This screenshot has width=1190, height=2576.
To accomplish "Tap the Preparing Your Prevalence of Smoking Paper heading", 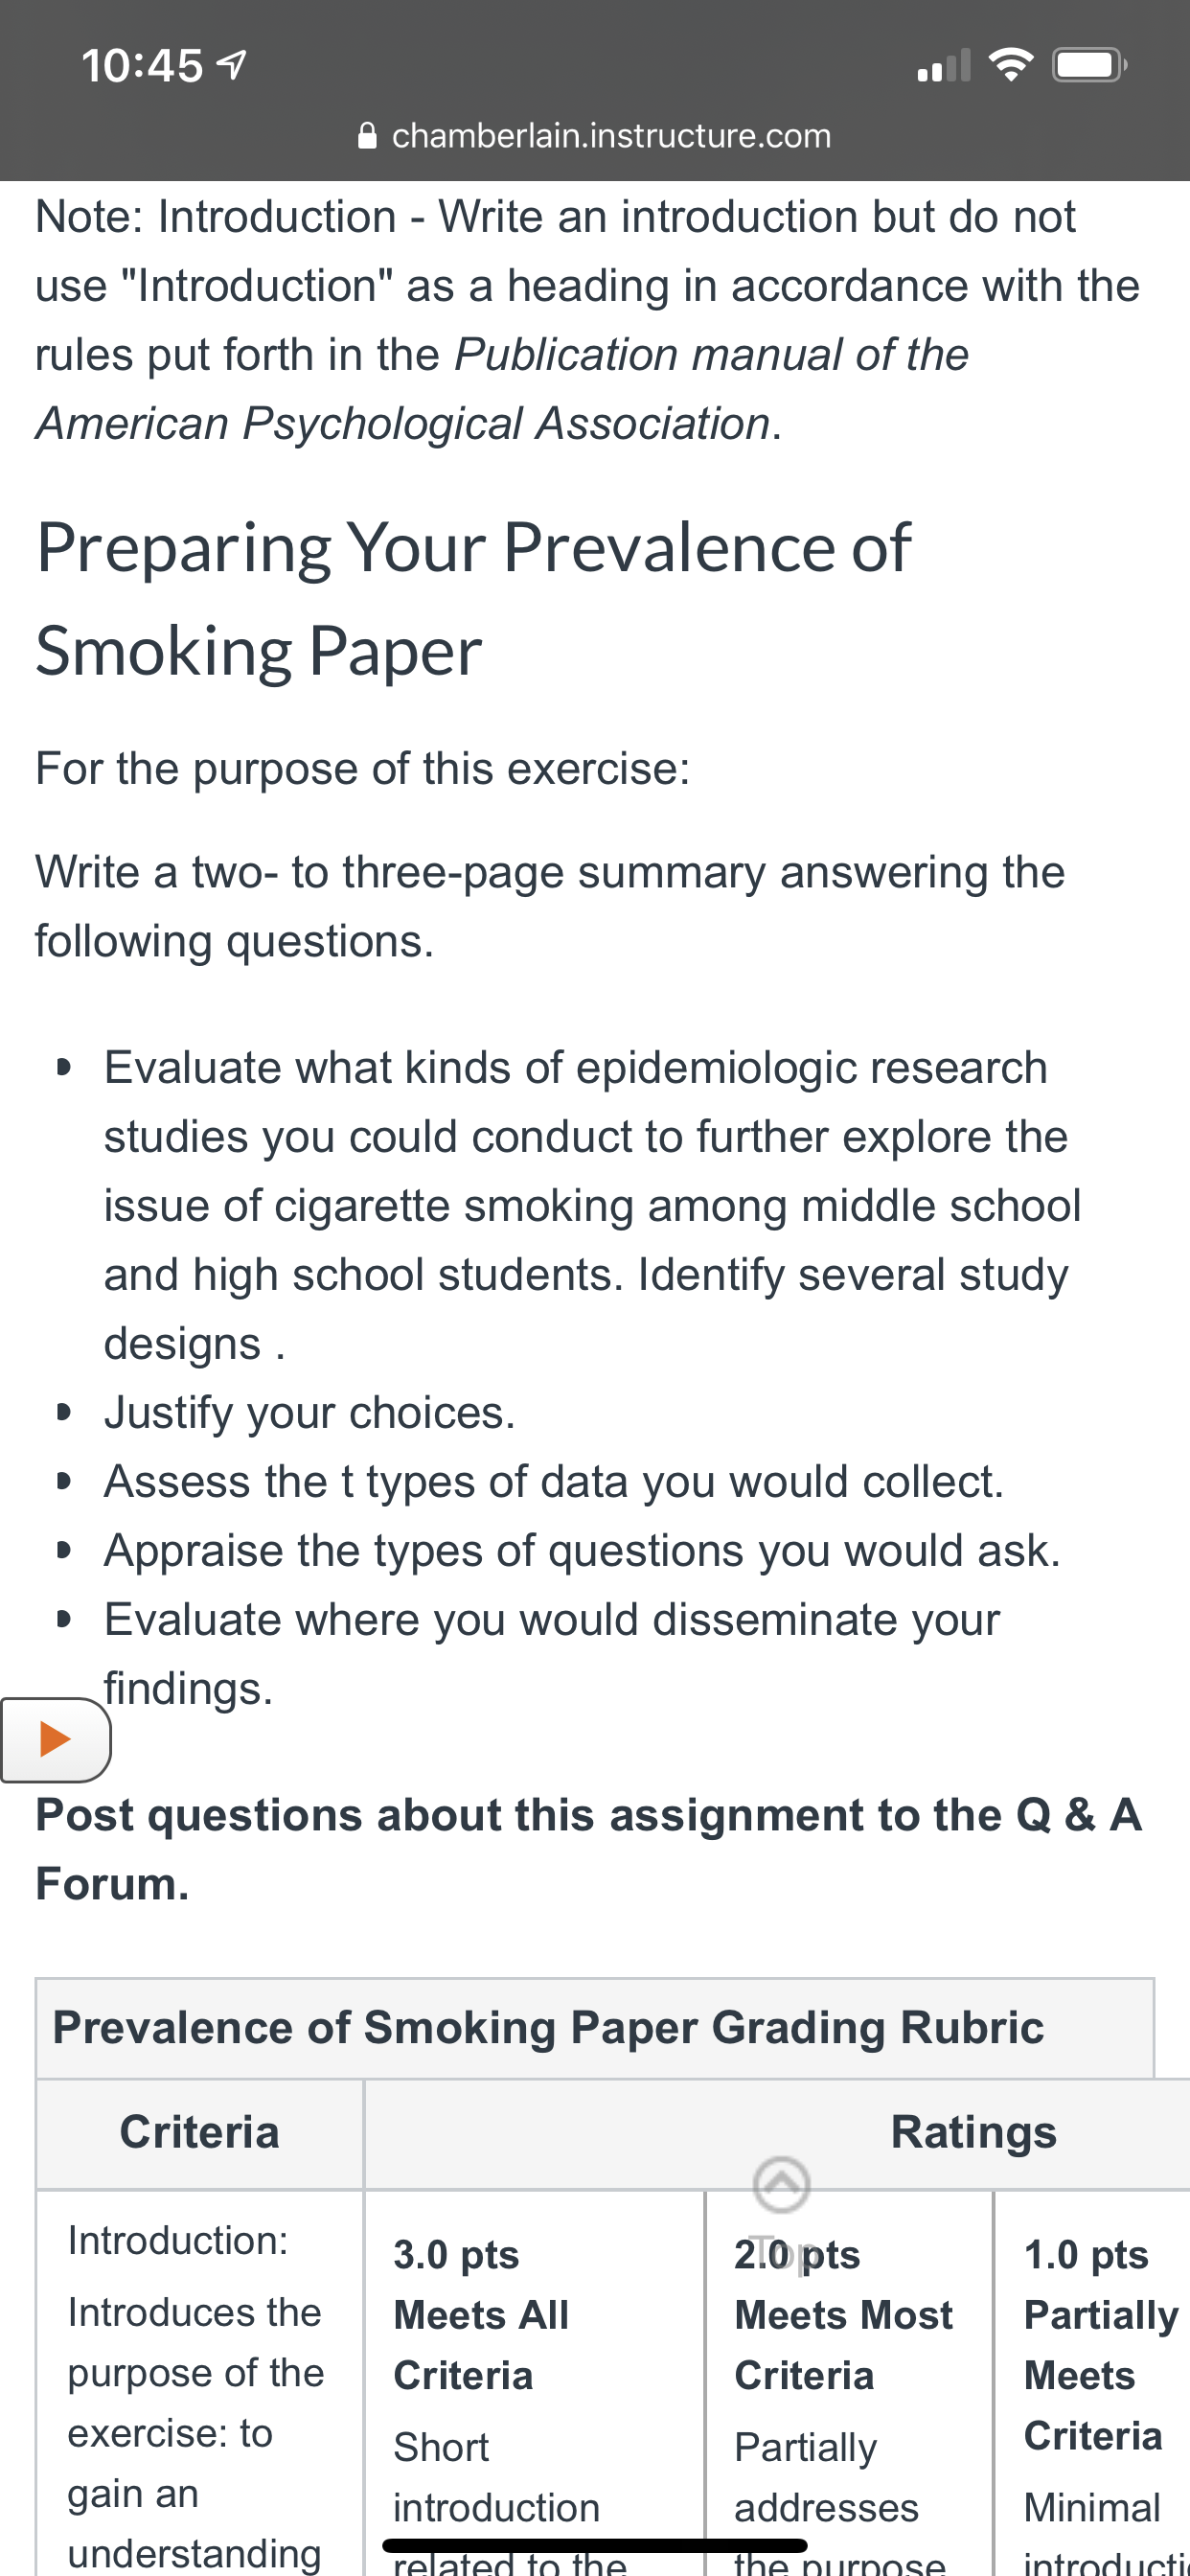I will (x=473, y=599).
